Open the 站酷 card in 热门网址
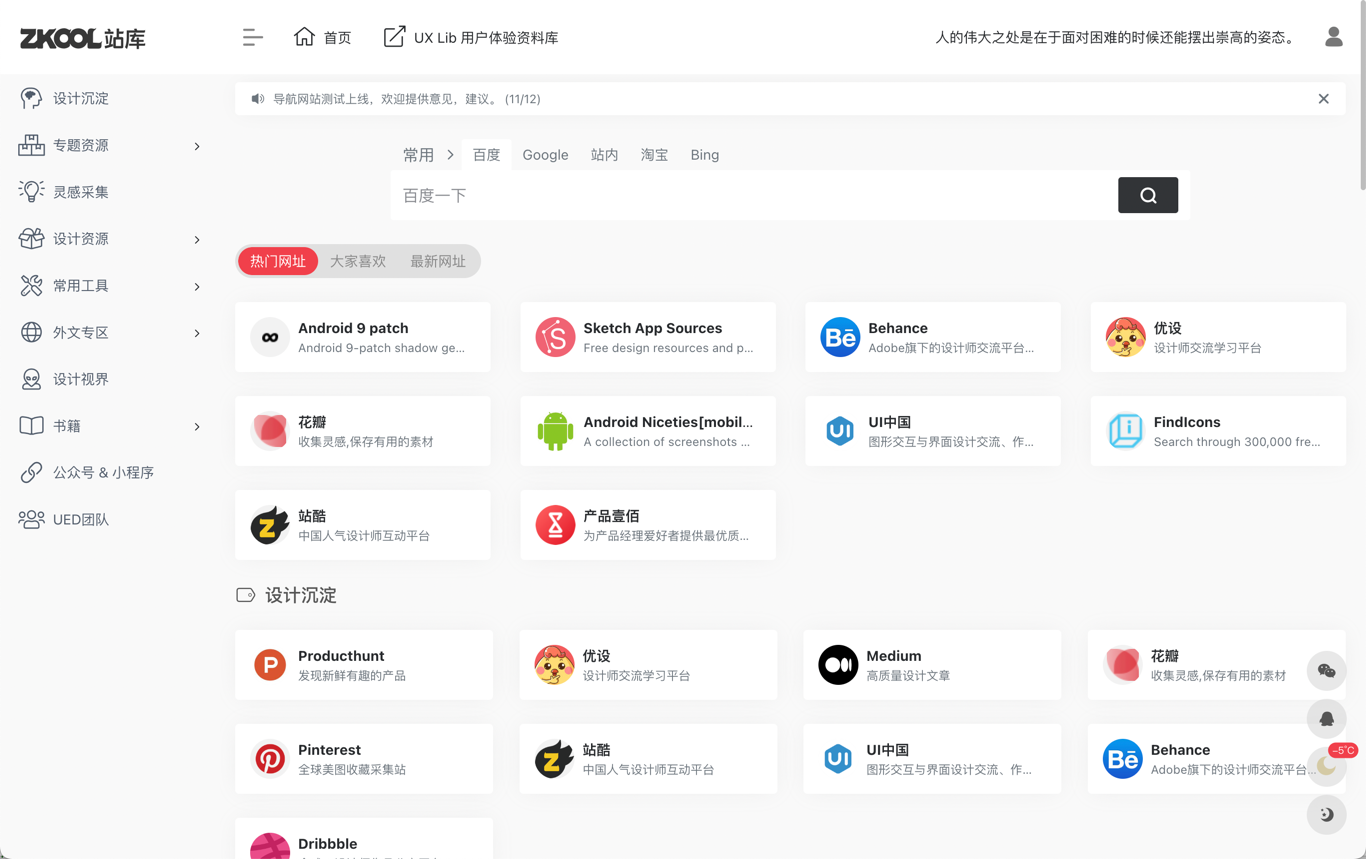This screenshot has height=859, width=1366. pos(363,525)
